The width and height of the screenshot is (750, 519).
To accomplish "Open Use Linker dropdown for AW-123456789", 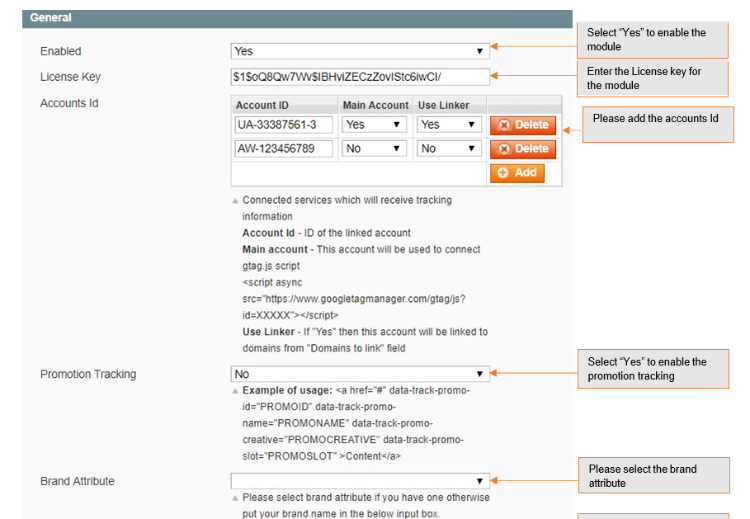I will pos(449,148).
